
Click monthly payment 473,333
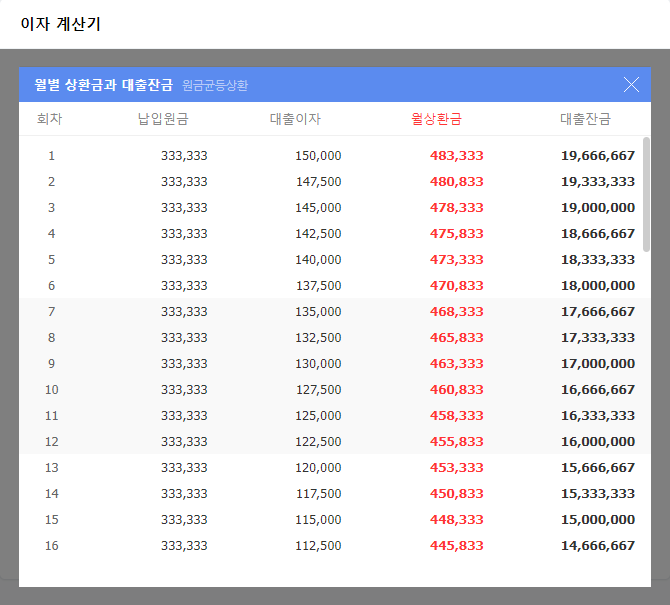tap(456, 260)
